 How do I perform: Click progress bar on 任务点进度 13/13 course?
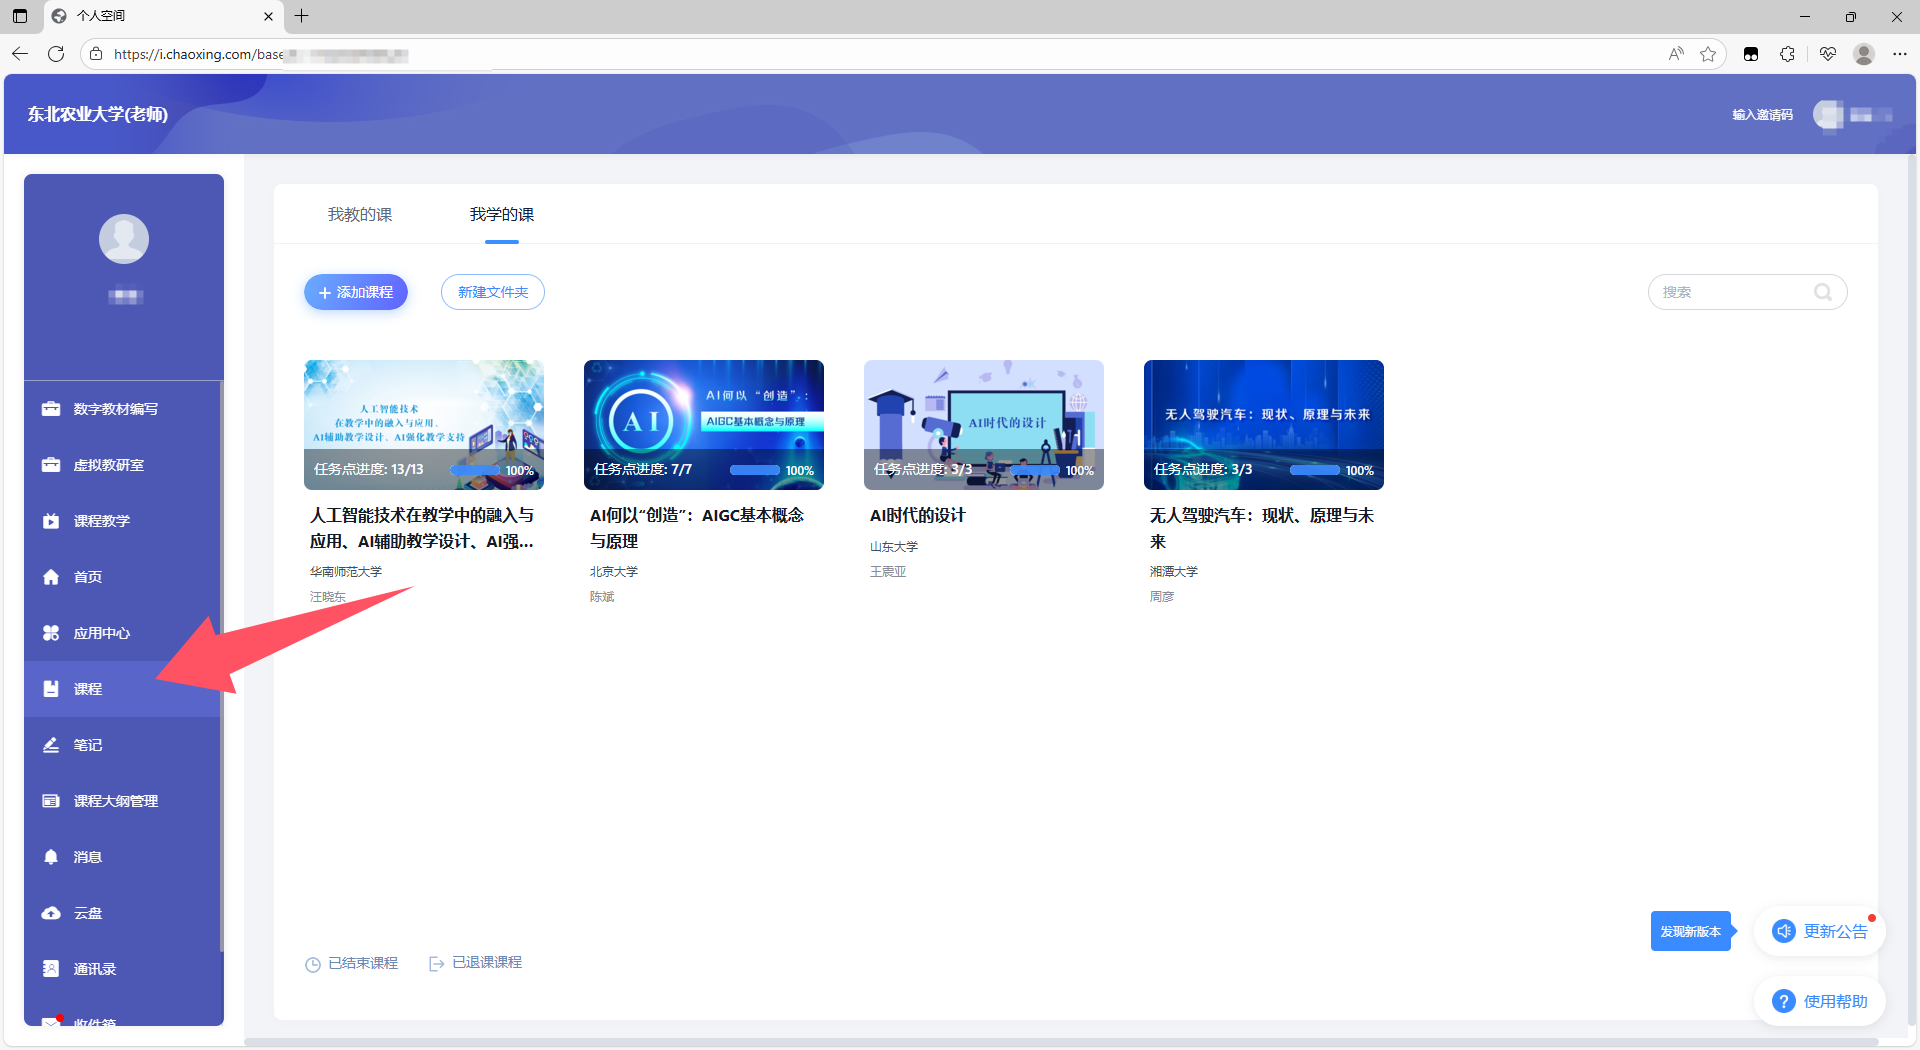pos(475,470)
